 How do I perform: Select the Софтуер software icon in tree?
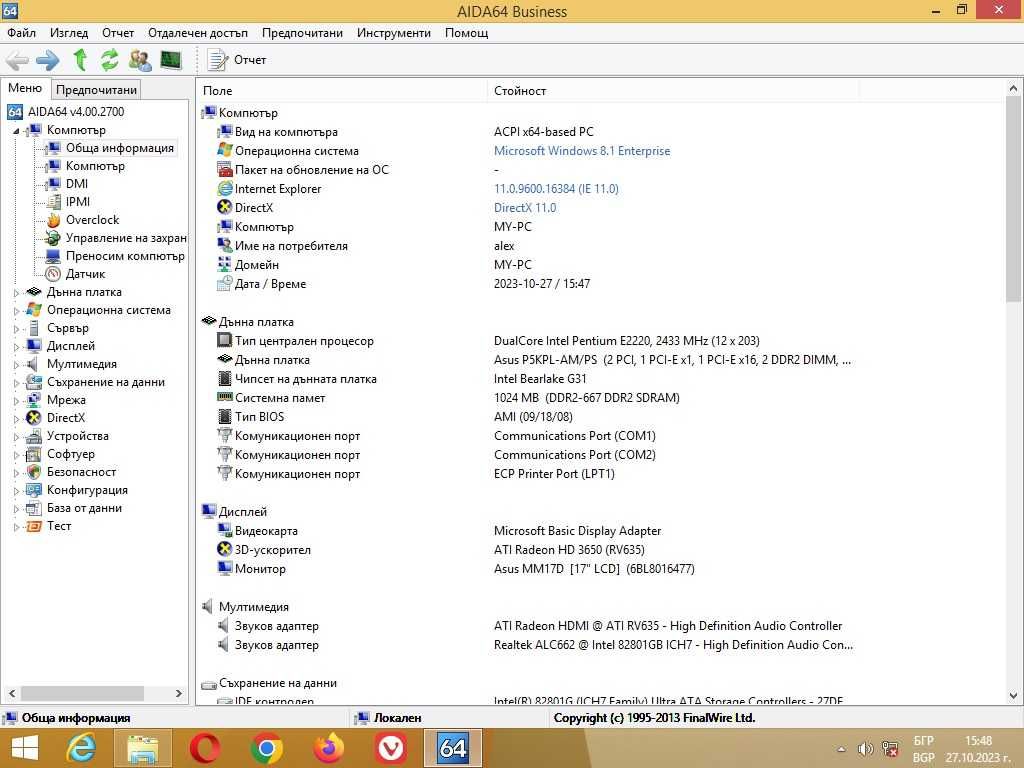click(x=34, y=454)
